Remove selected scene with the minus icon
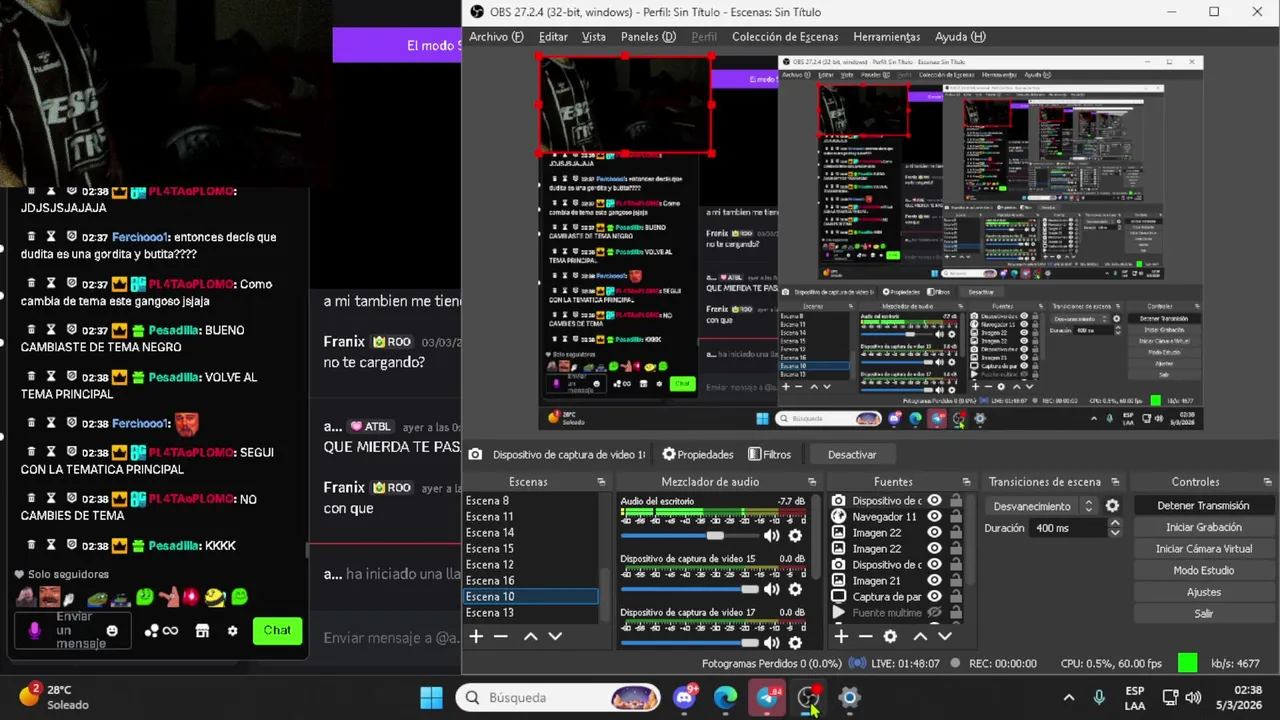 (x=501, y=636)
